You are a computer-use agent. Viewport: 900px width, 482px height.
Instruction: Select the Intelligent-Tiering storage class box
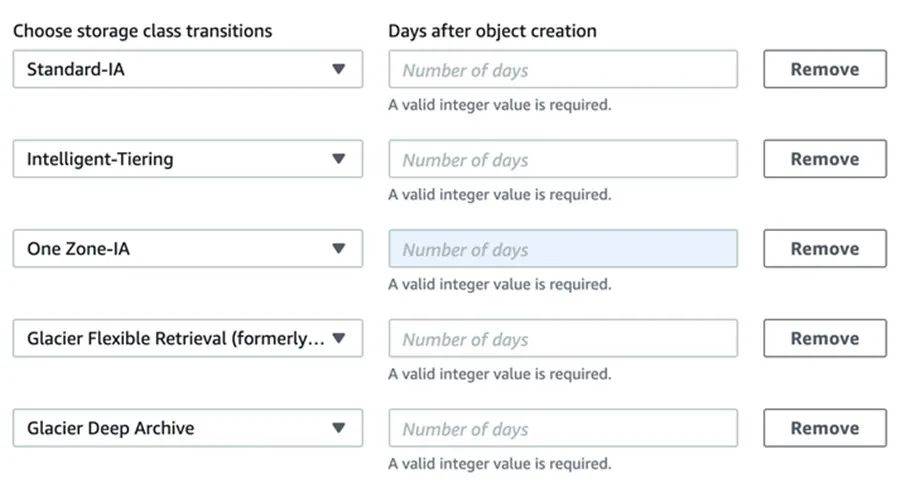pos(188,158)
